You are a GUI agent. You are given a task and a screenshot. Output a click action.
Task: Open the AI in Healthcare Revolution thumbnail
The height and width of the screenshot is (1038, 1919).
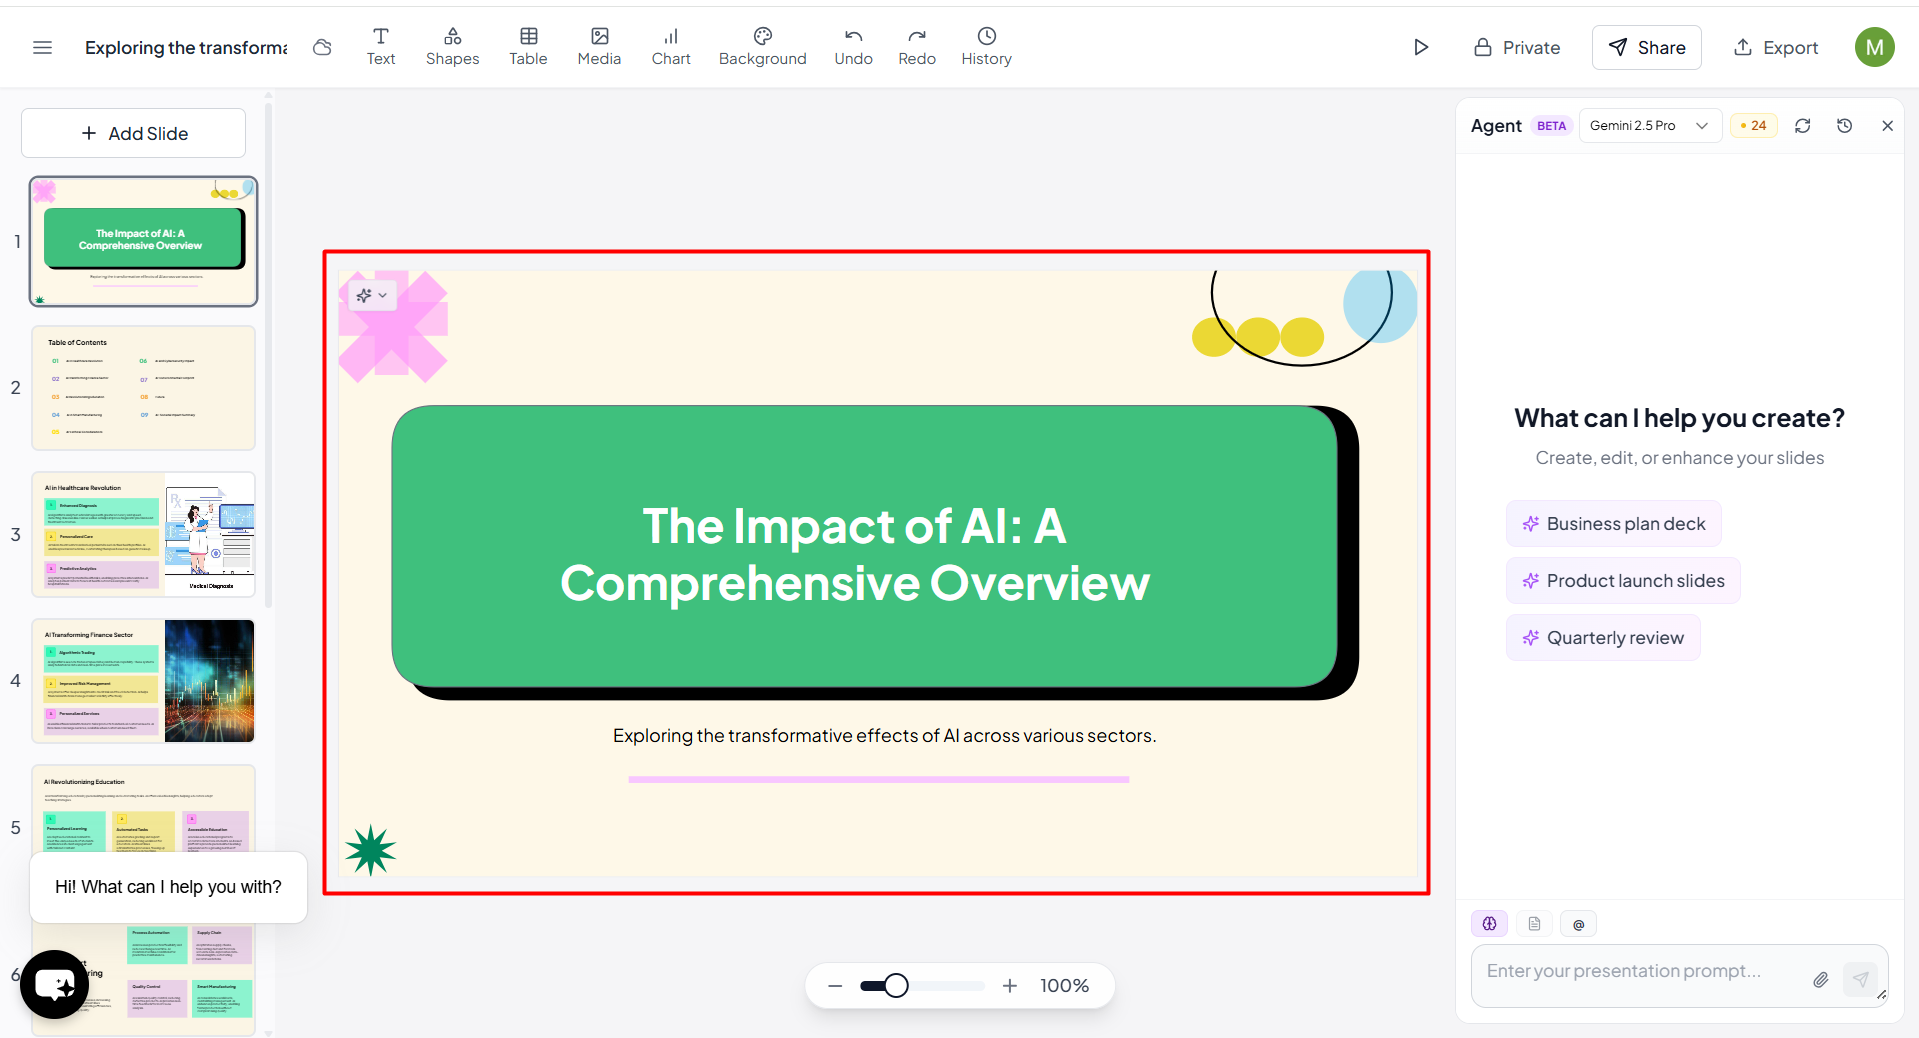tap(143, 535)
